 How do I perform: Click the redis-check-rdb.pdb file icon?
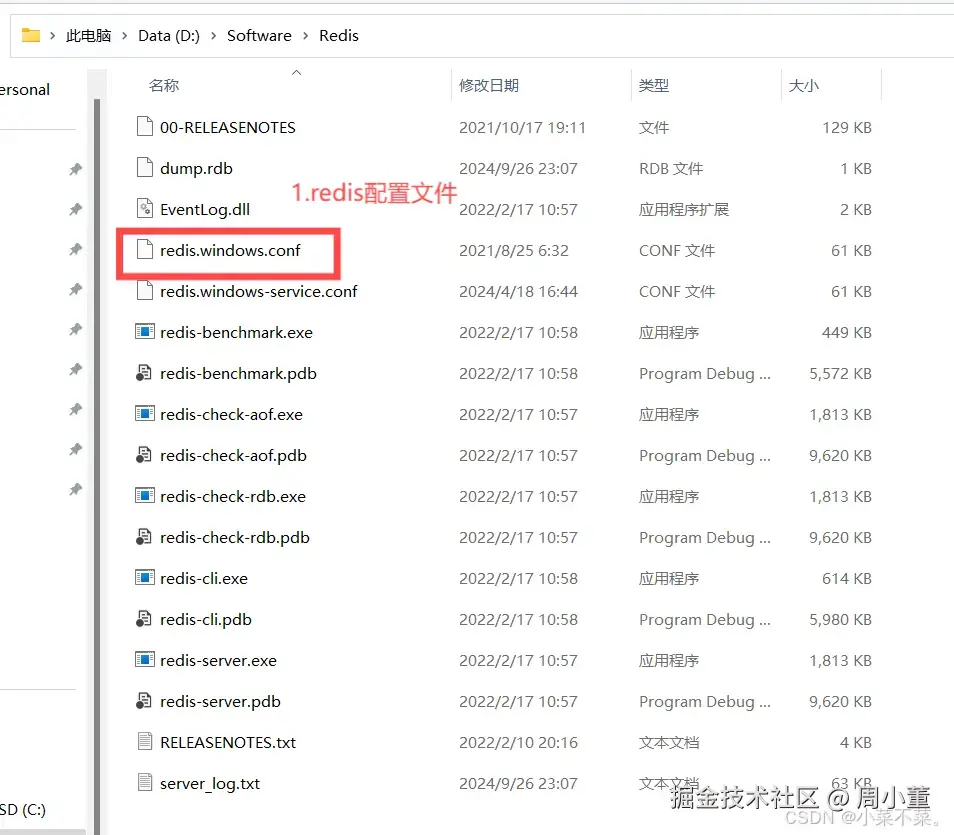tap(144, 537)
